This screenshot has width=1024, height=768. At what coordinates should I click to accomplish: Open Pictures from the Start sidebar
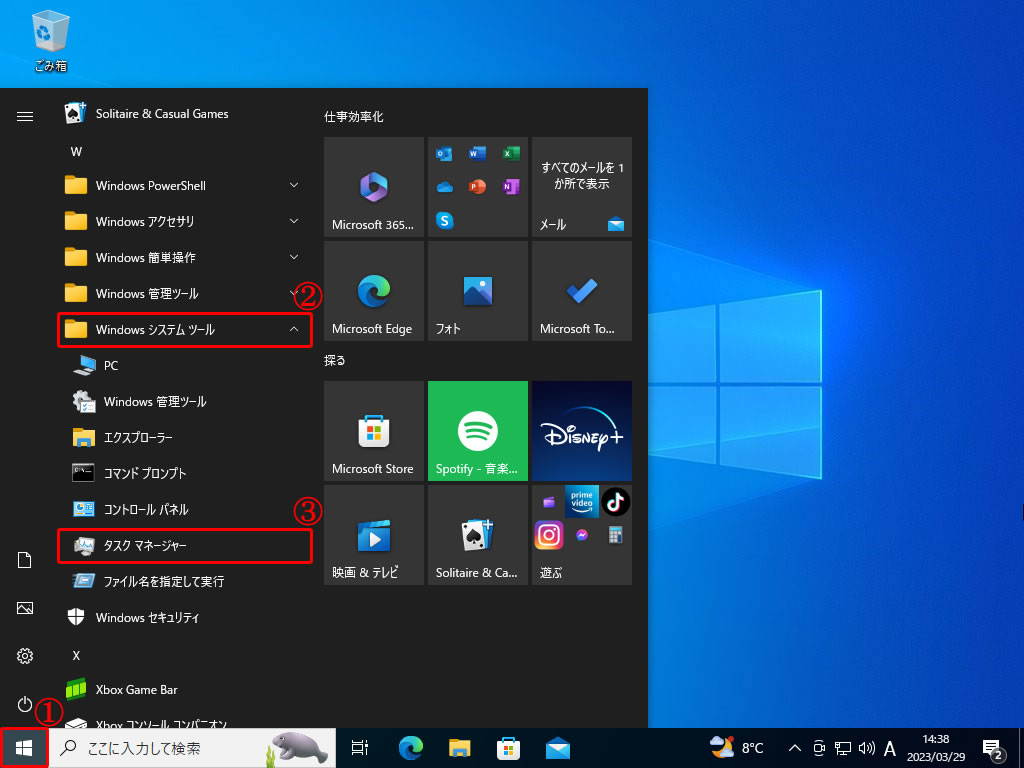[25, 608]
